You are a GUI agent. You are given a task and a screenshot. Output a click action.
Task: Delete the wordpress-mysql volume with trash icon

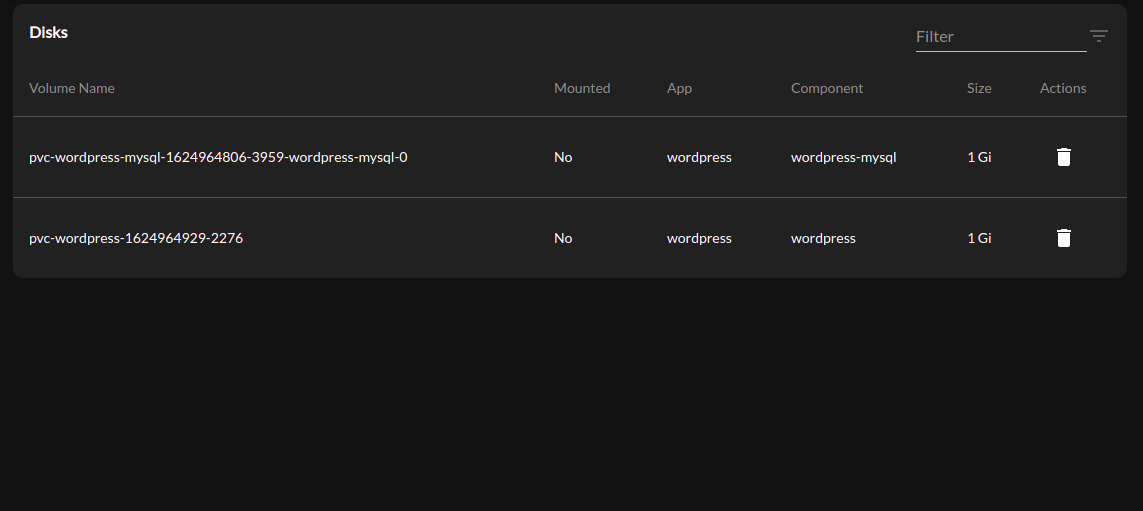click(x=1064, y=157)
